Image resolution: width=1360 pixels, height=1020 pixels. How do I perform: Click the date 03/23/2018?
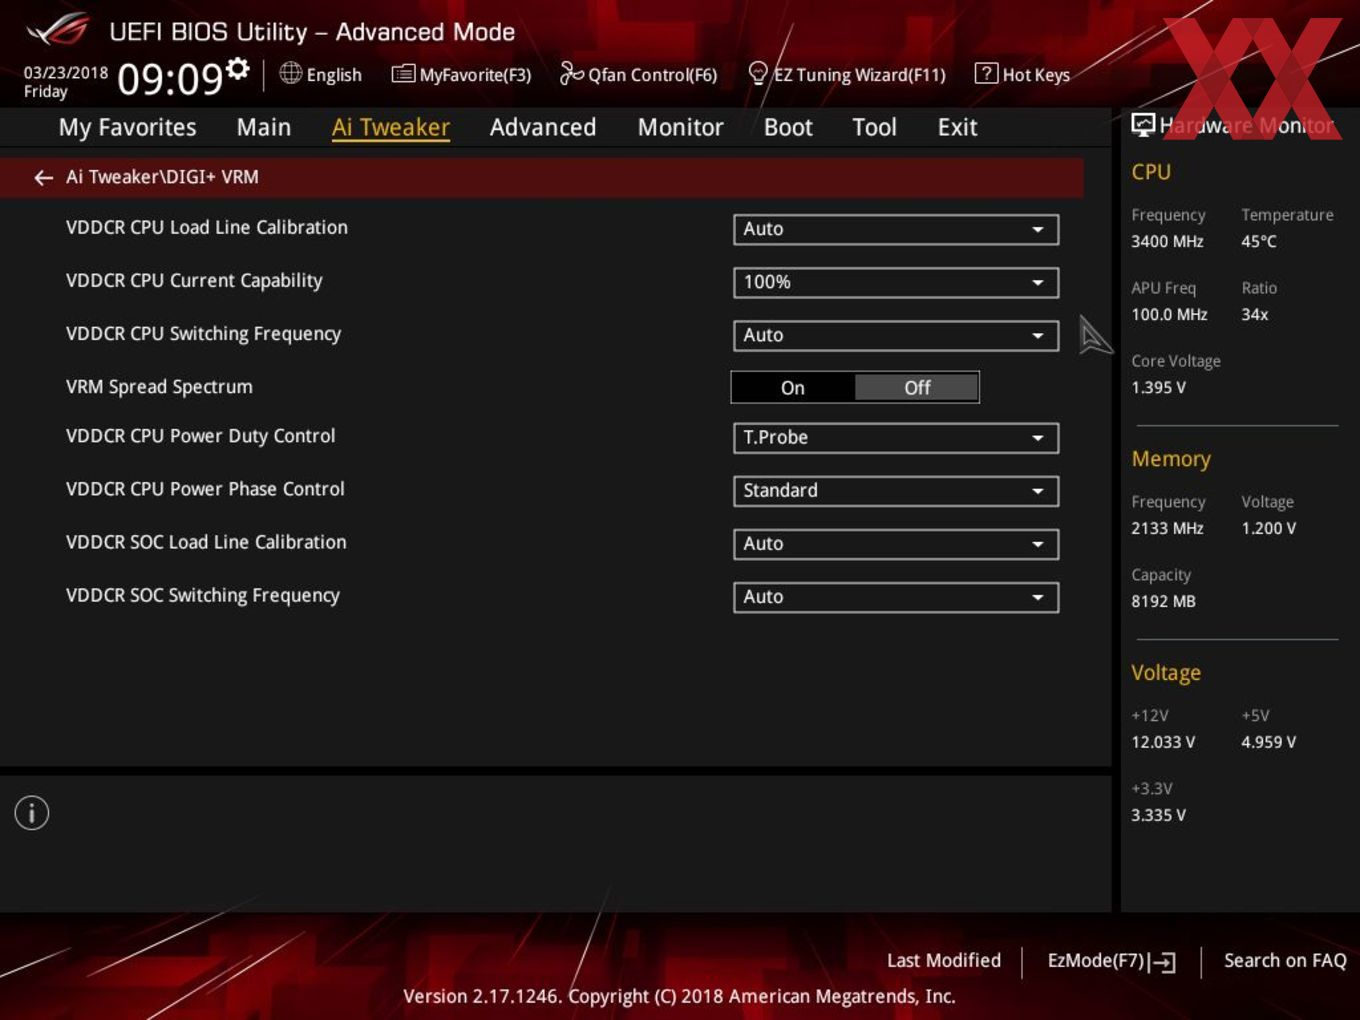(x=66, y=73)
